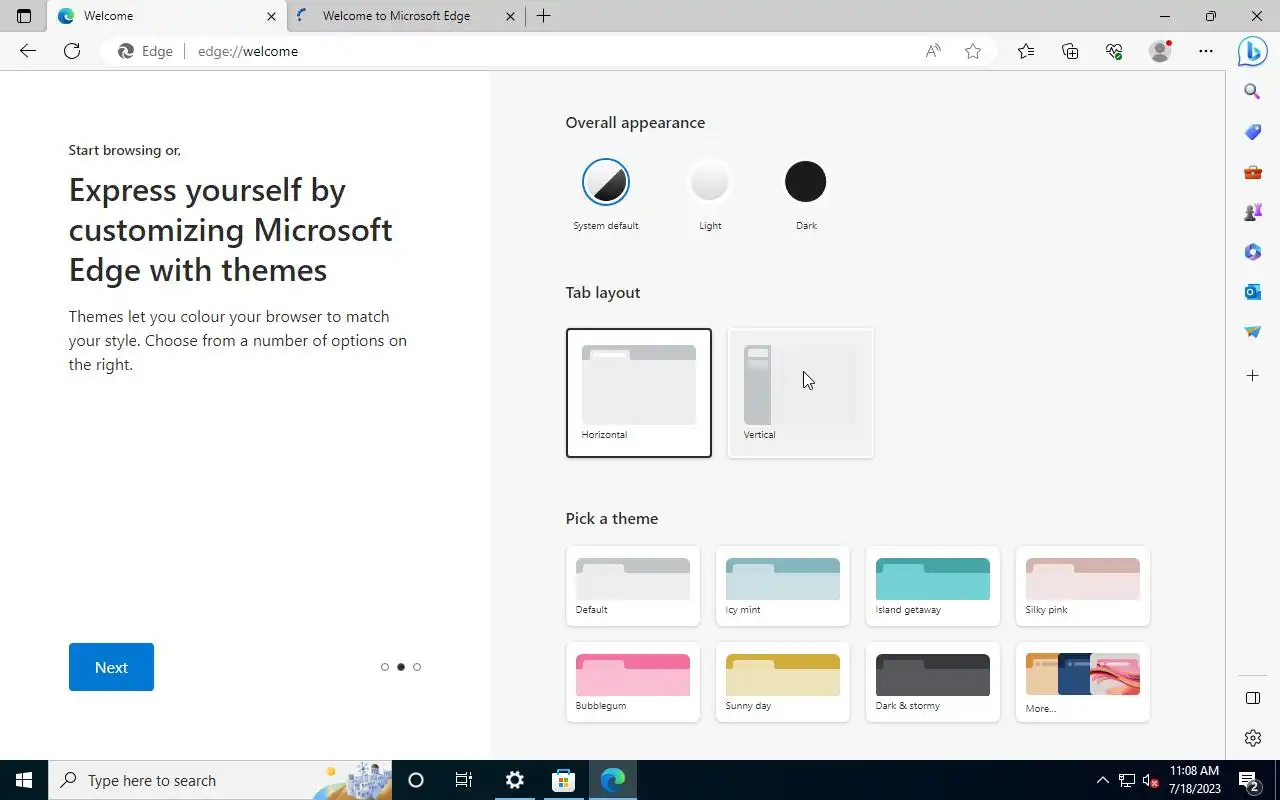Image resolution: width=1280 pixels, height=800 pixels.
Task: Choose Vertical tab layout
Action: click(x=801, y=393)
